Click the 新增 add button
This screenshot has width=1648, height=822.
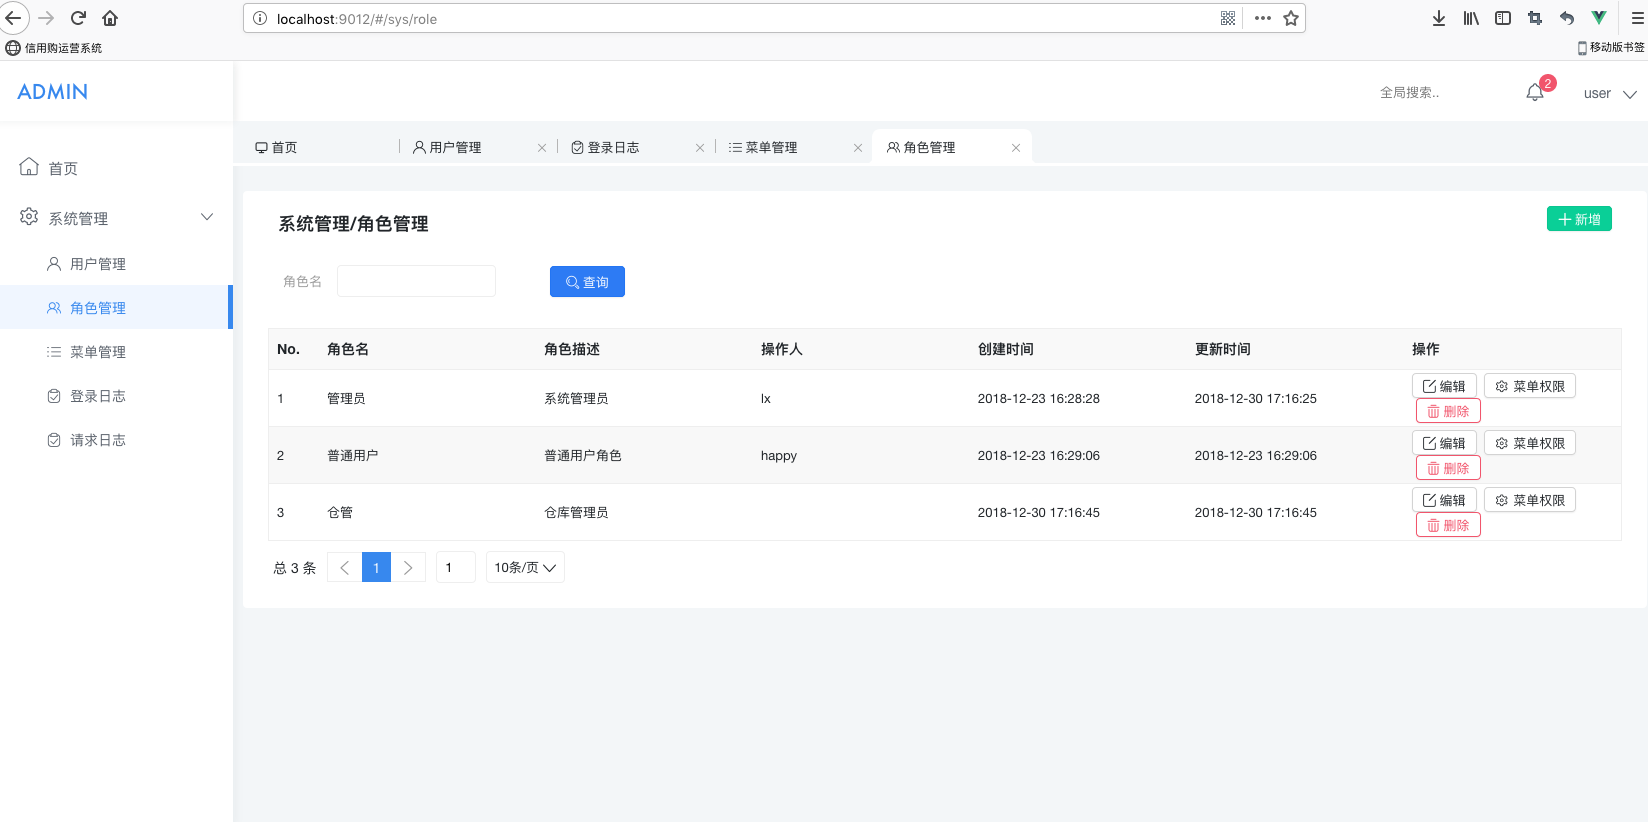[x=1579, y=219]
